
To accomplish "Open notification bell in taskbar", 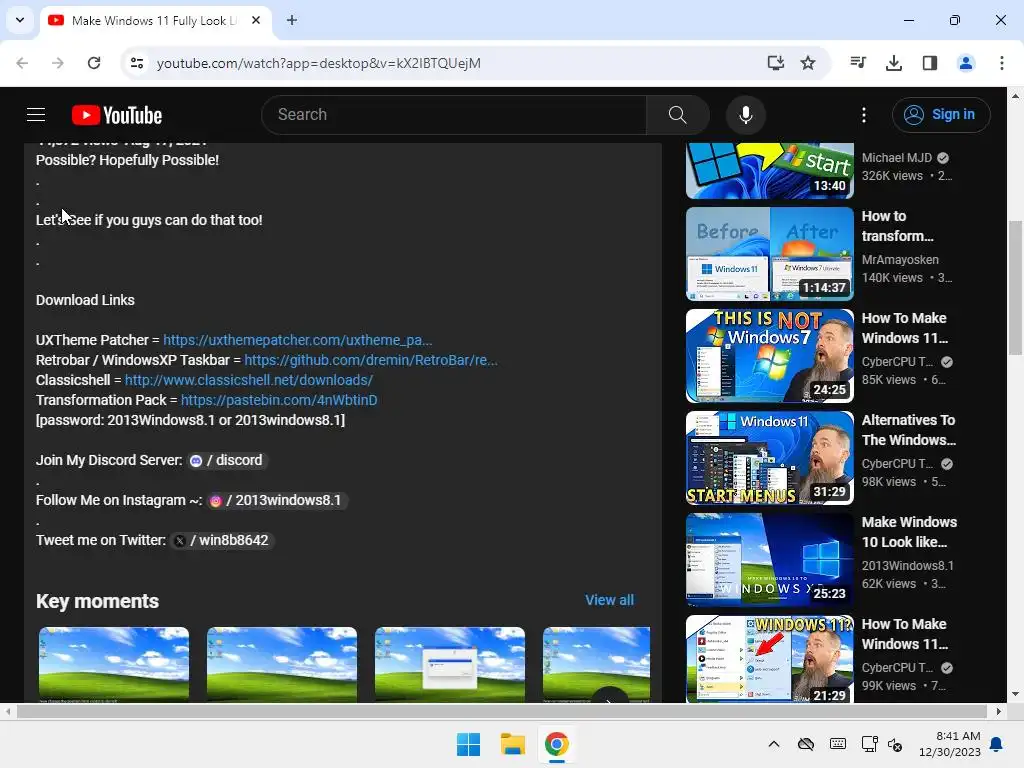I will coord(997,744).
